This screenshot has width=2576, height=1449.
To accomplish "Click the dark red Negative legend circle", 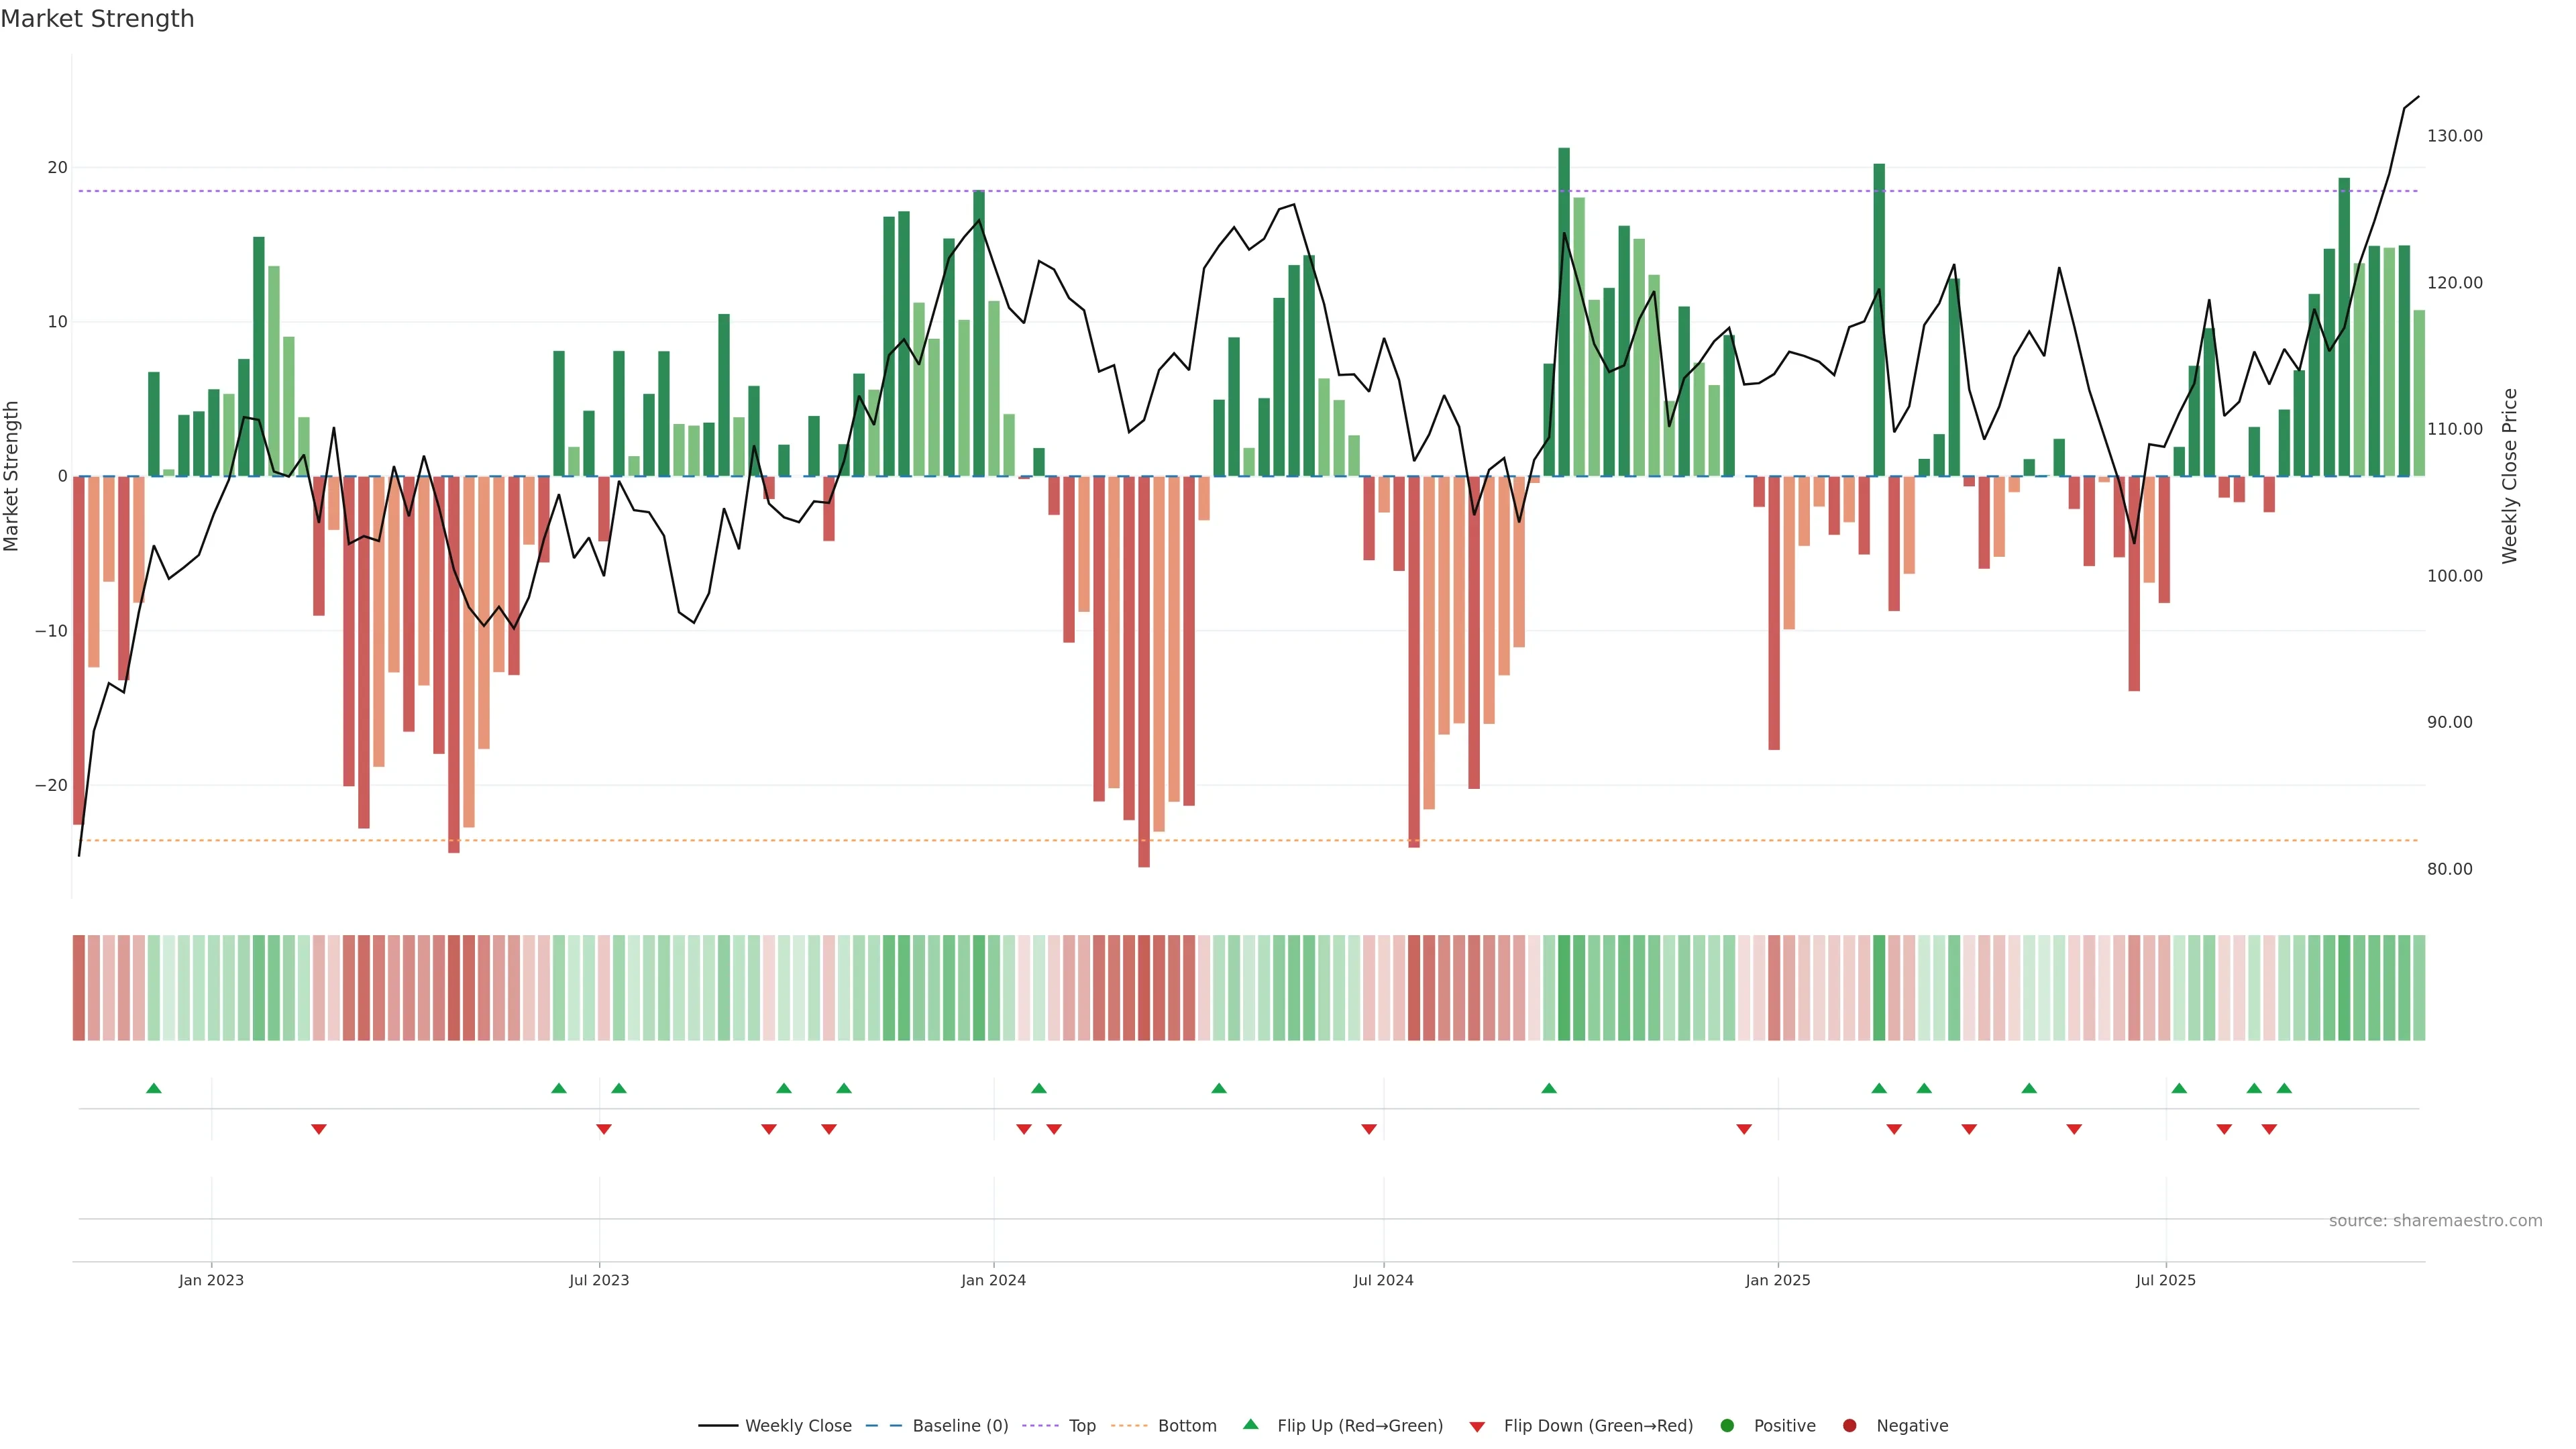I will [x=1849, y=1426].
